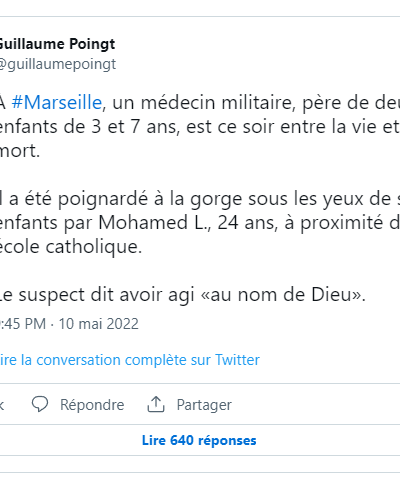The height and width of the screenshot is (486, 400).
Task: Click the line about enfants de 3 et 7 ans
Action: coord(200,127)
